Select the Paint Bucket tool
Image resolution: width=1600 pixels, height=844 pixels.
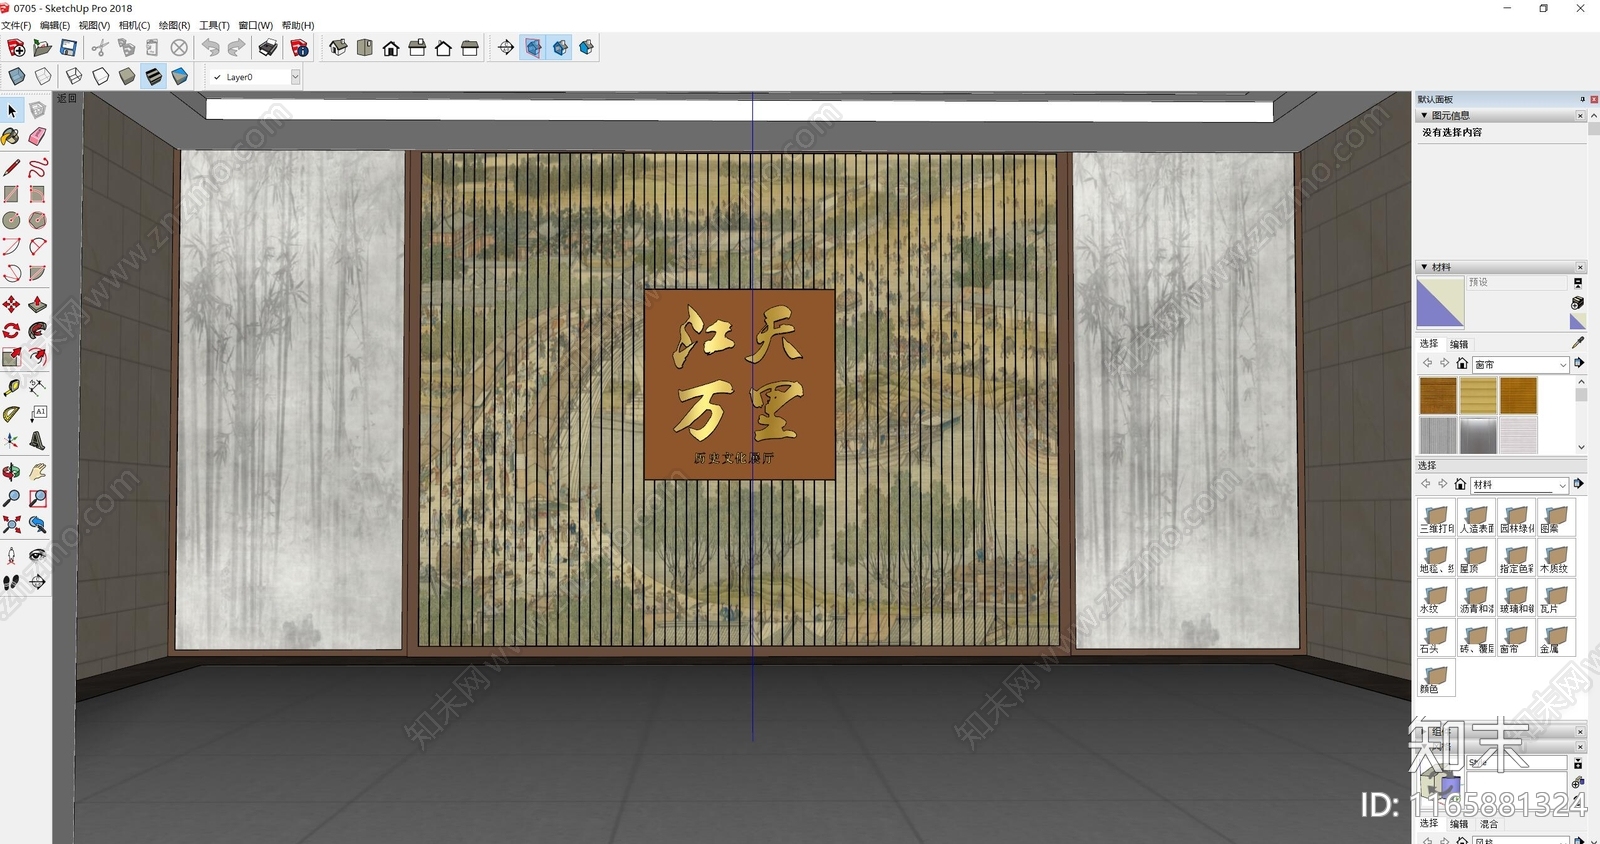[x=12, y=136]
